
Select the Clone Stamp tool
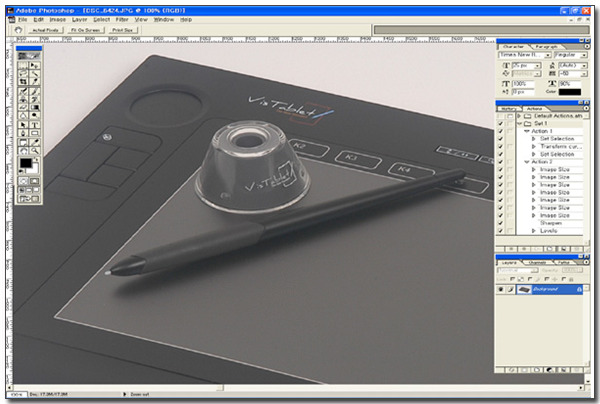[23, 99]
